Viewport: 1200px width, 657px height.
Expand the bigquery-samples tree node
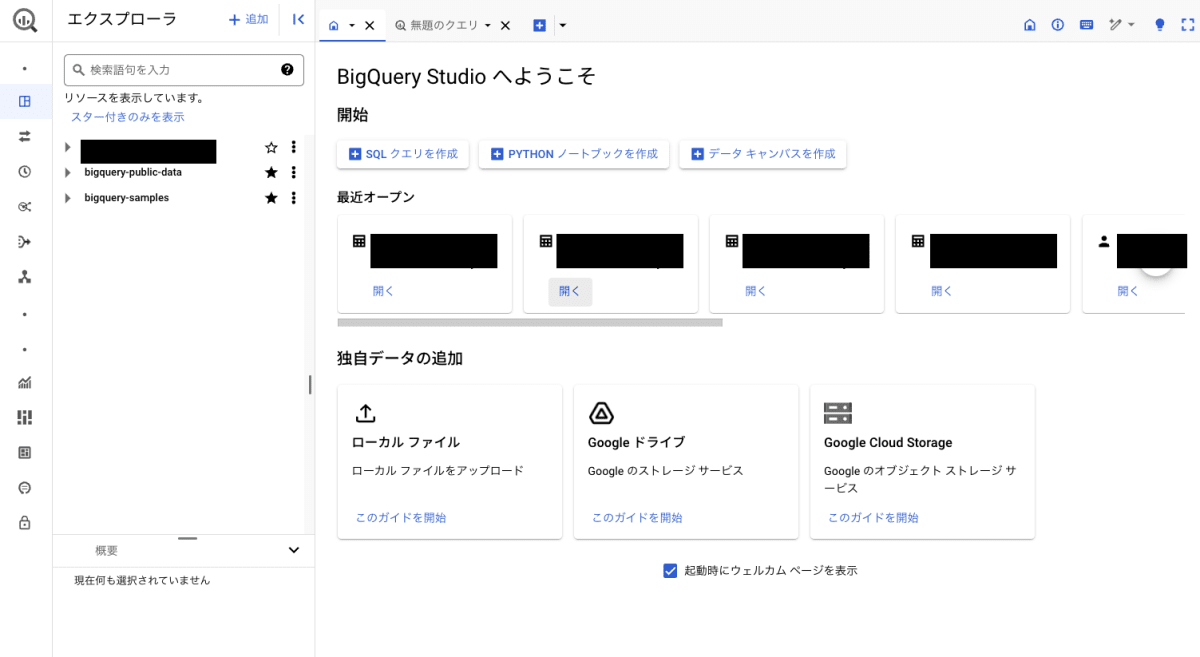[x=68, y=198]
